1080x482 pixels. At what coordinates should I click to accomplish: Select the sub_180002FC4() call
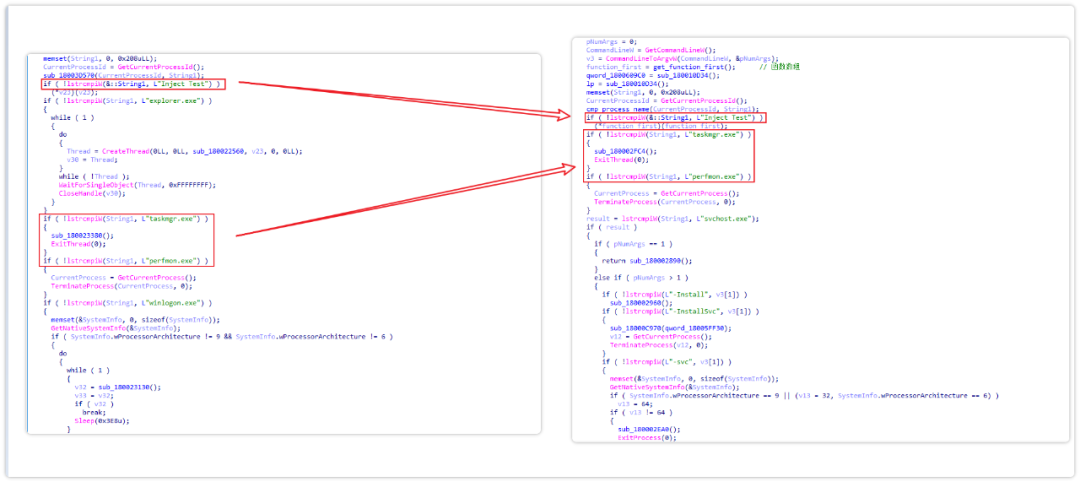[623, 151]
